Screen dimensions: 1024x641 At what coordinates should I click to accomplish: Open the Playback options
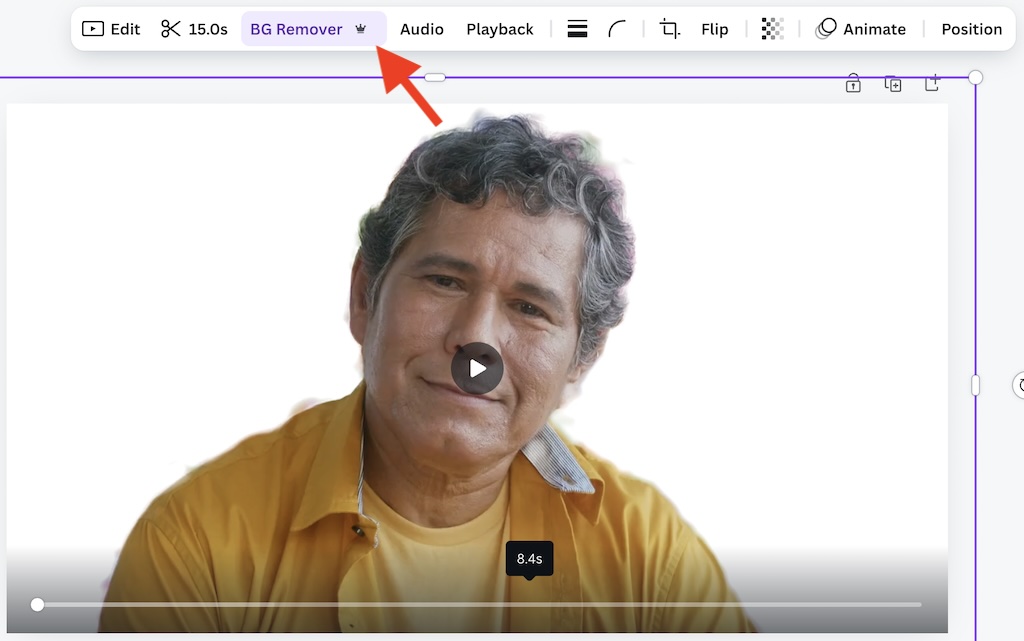point(500,29)
